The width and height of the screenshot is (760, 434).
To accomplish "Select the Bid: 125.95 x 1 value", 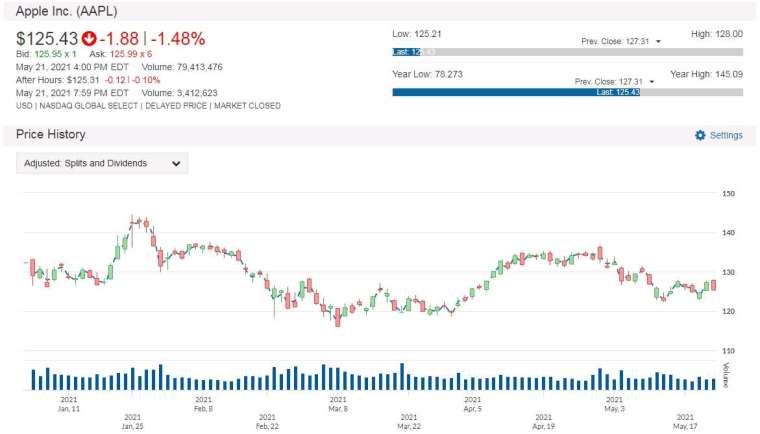I will (x=46, y=54).
